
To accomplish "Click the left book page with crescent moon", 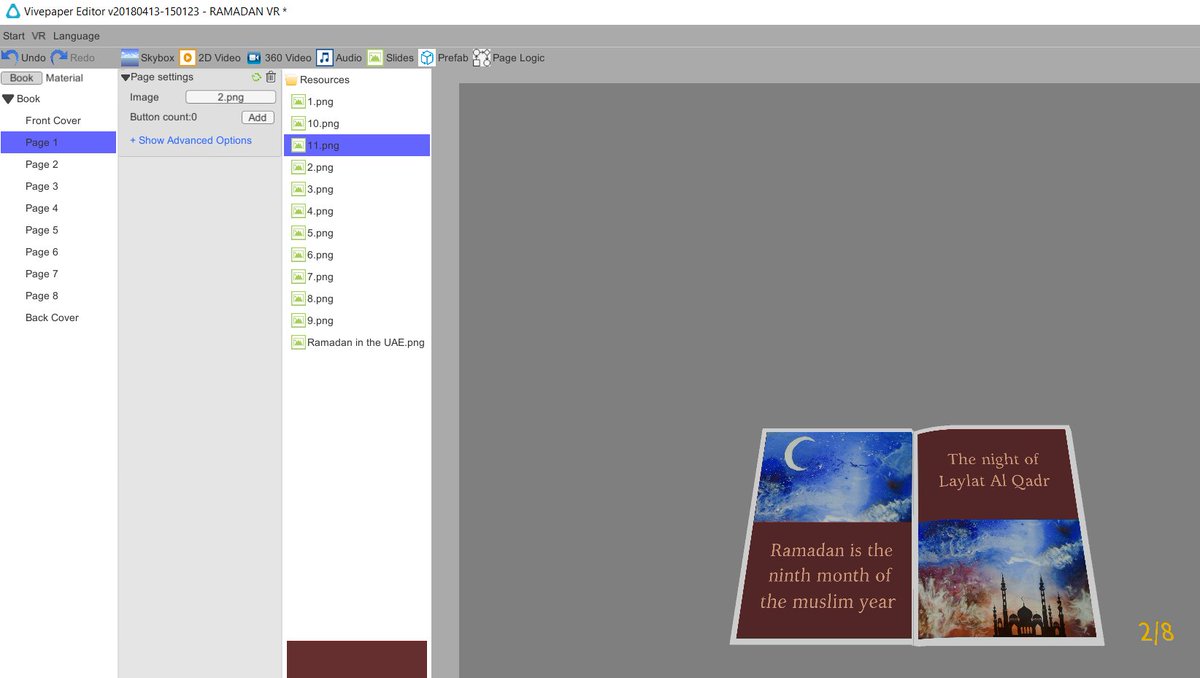I will [x=825, y=535].
